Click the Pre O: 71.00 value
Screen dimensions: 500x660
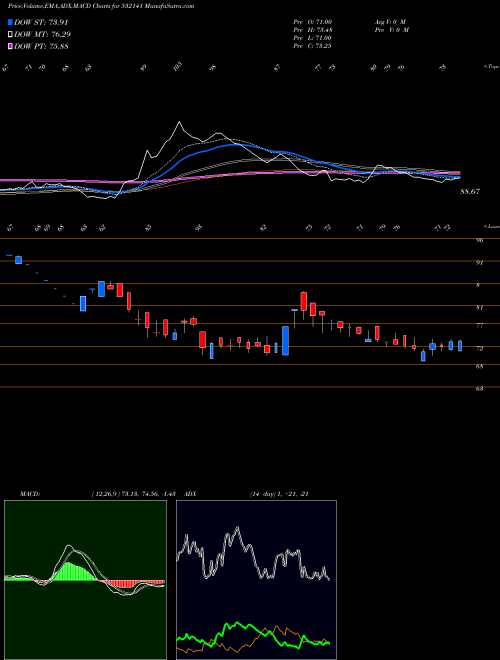point(313,22)
